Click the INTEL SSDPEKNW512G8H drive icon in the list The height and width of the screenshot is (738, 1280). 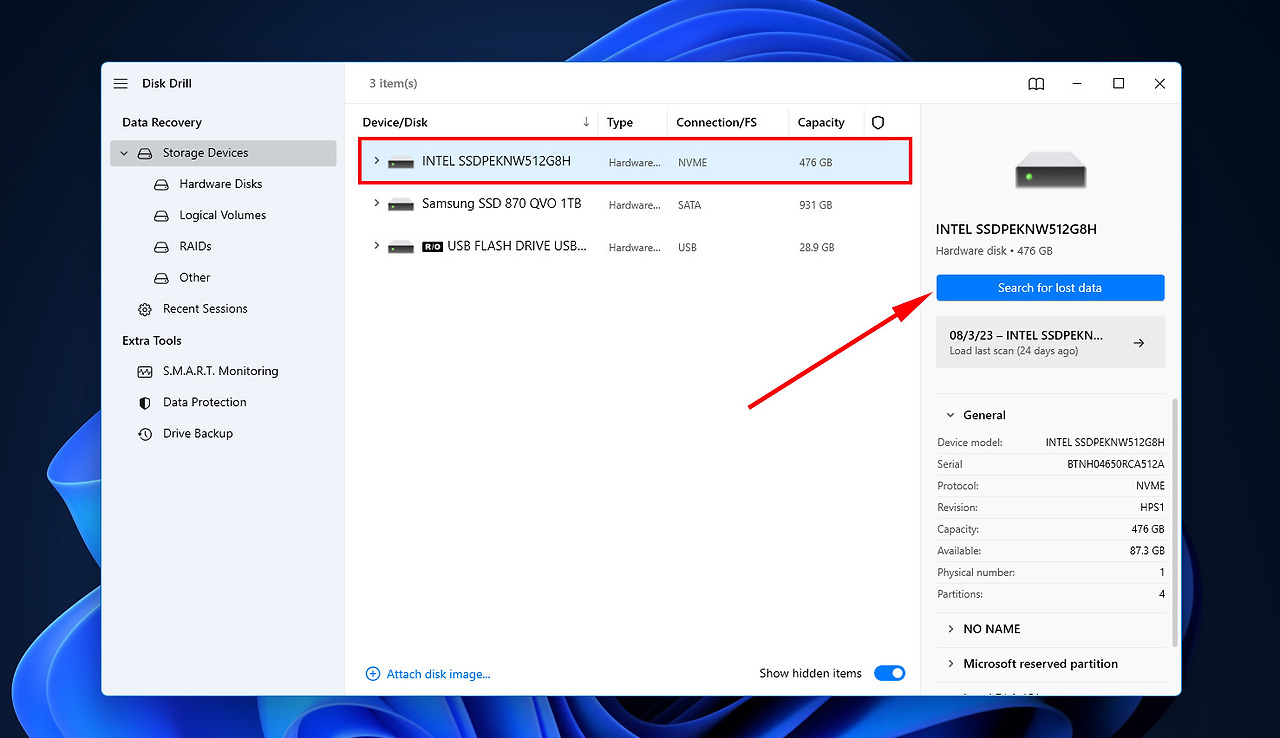tap(401, 162)
